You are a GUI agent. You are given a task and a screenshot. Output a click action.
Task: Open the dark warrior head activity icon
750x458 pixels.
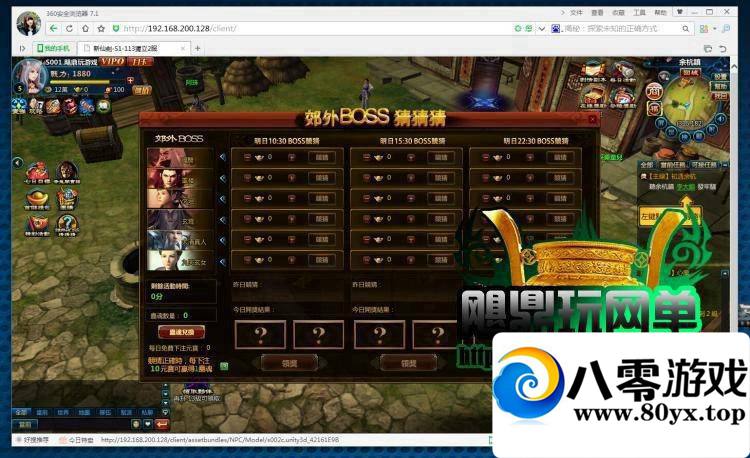(67, 173)
